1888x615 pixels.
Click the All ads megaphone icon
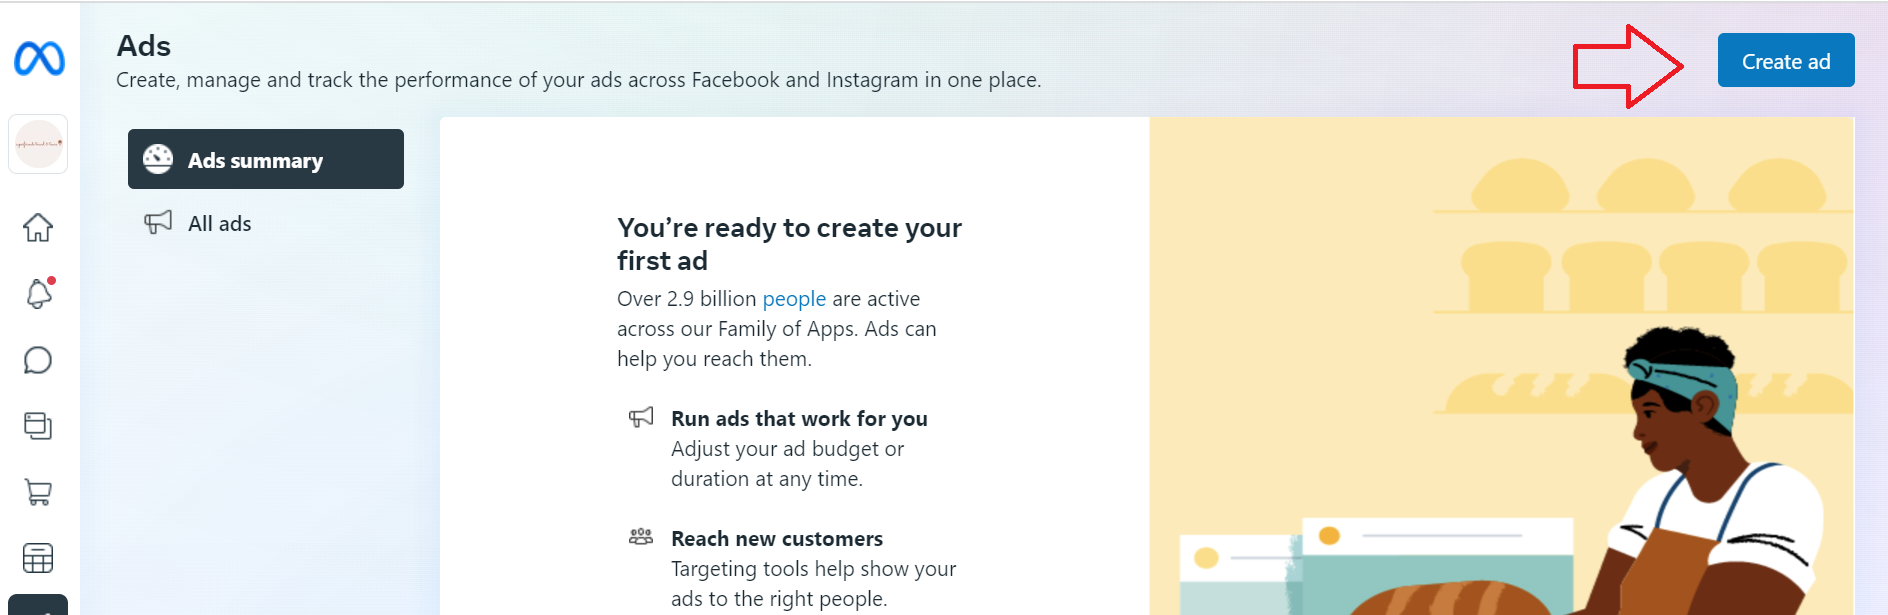click(158, 222)
